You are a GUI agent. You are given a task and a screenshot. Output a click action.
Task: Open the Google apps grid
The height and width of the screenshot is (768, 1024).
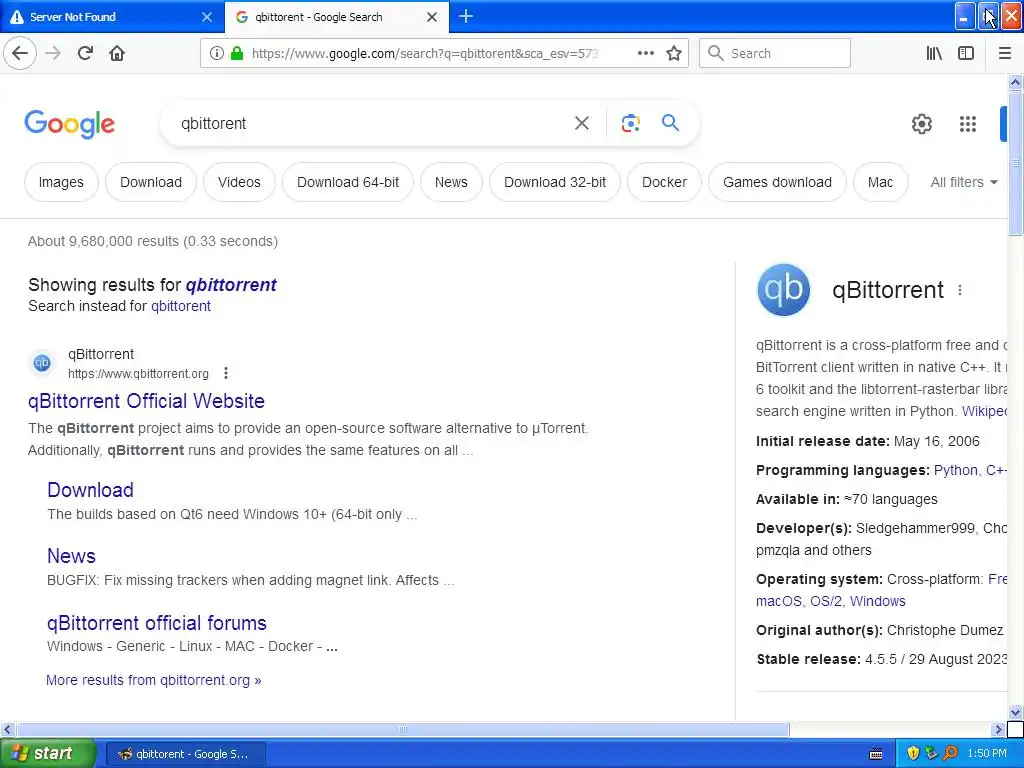coord(968,123)
